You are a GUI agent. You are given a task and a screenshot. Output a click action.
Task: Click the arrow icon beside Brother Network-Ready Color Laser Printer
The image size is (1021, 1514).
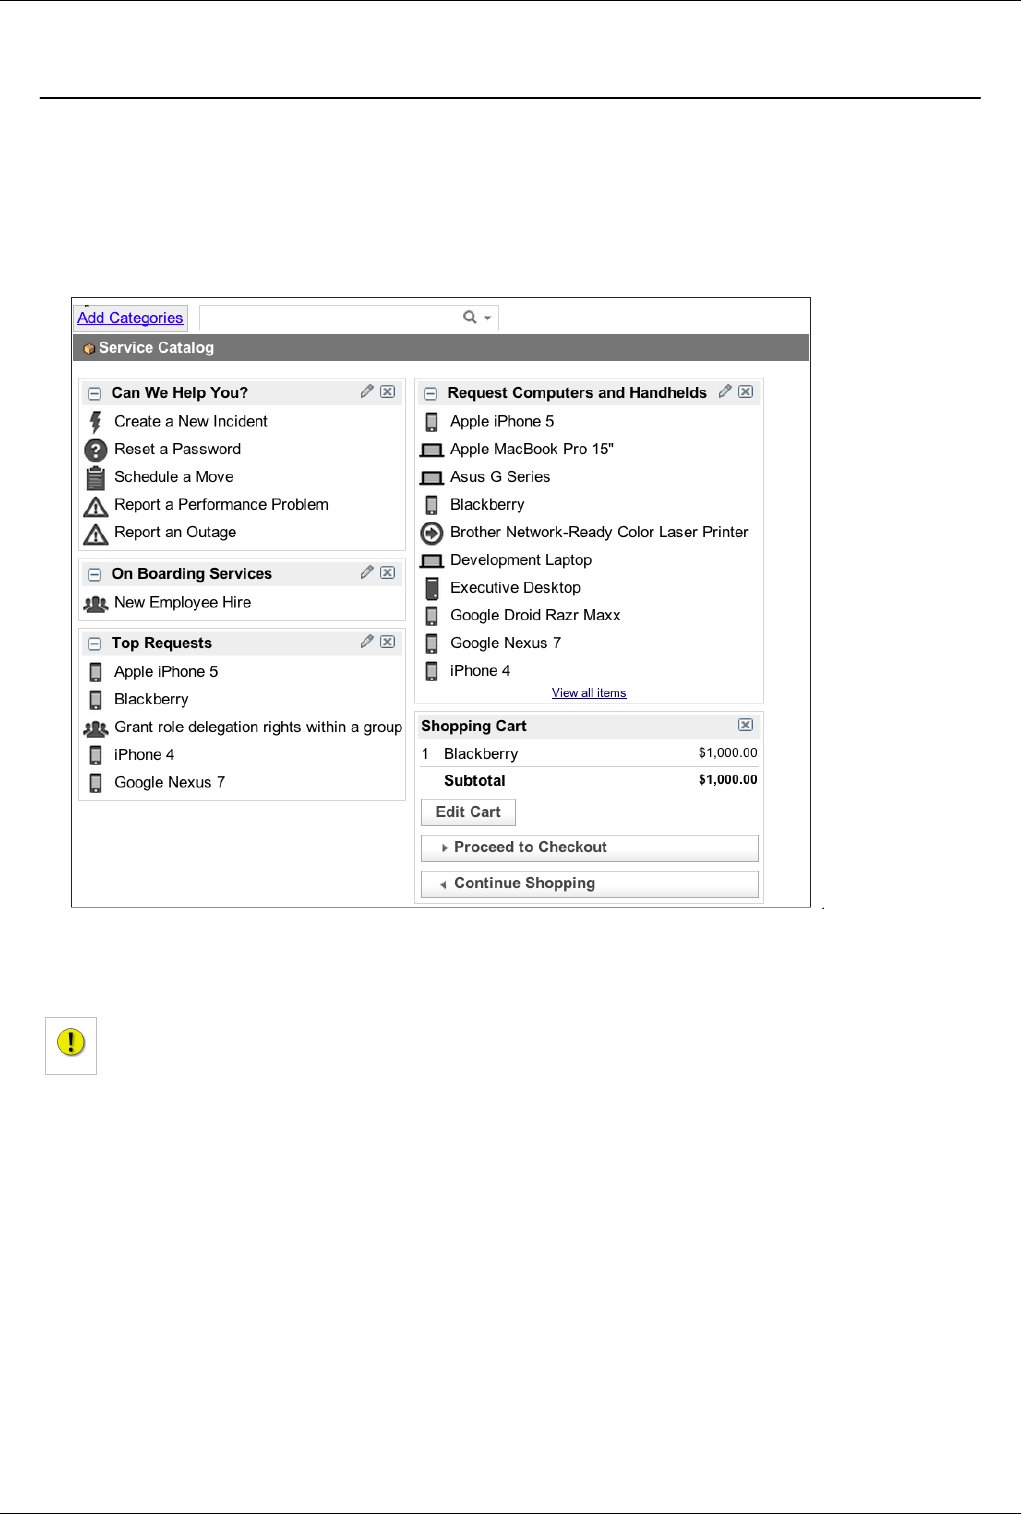(432, 533)
